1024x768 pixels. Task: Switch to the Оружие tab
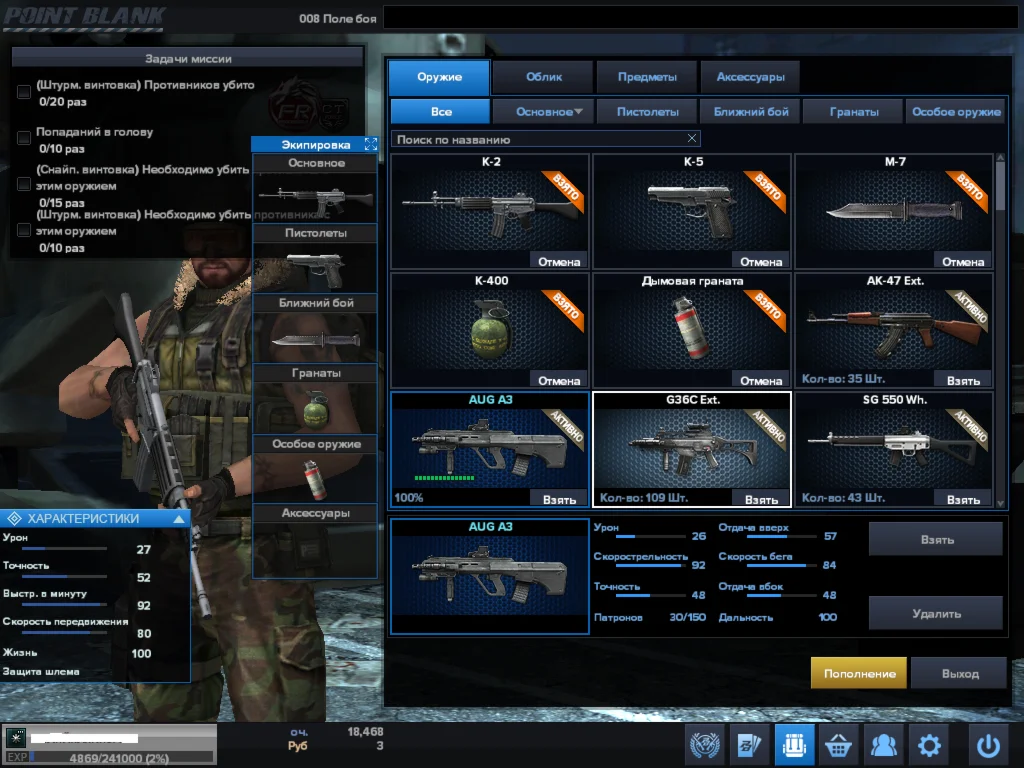tap(439, 77)
